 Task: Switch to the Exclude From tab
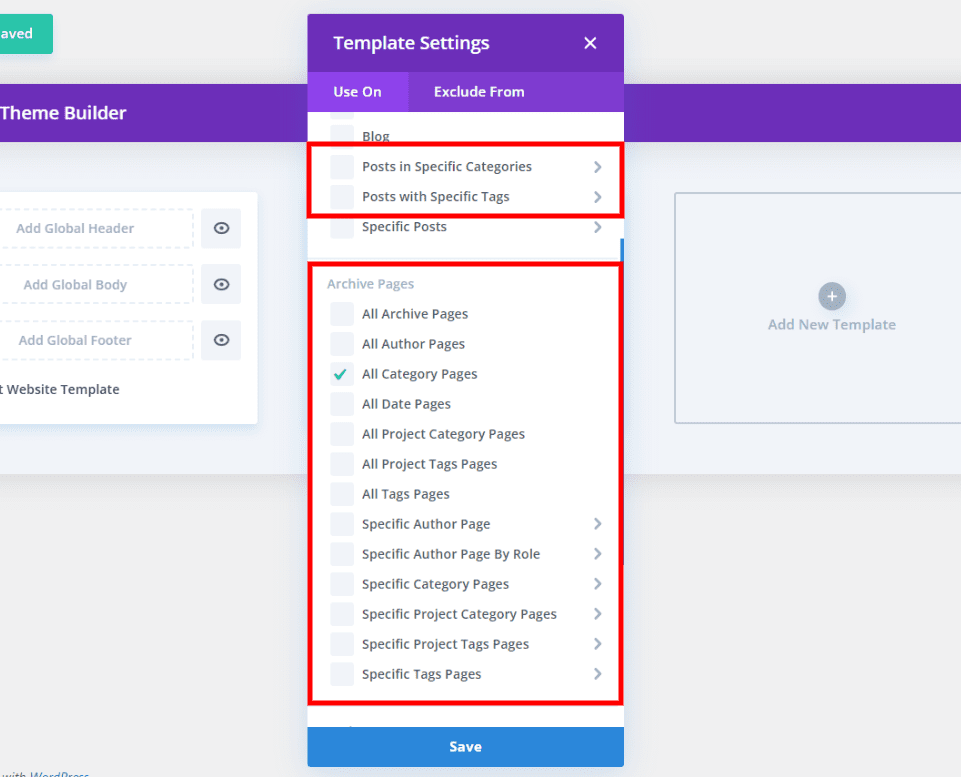(x=478, y=91)
